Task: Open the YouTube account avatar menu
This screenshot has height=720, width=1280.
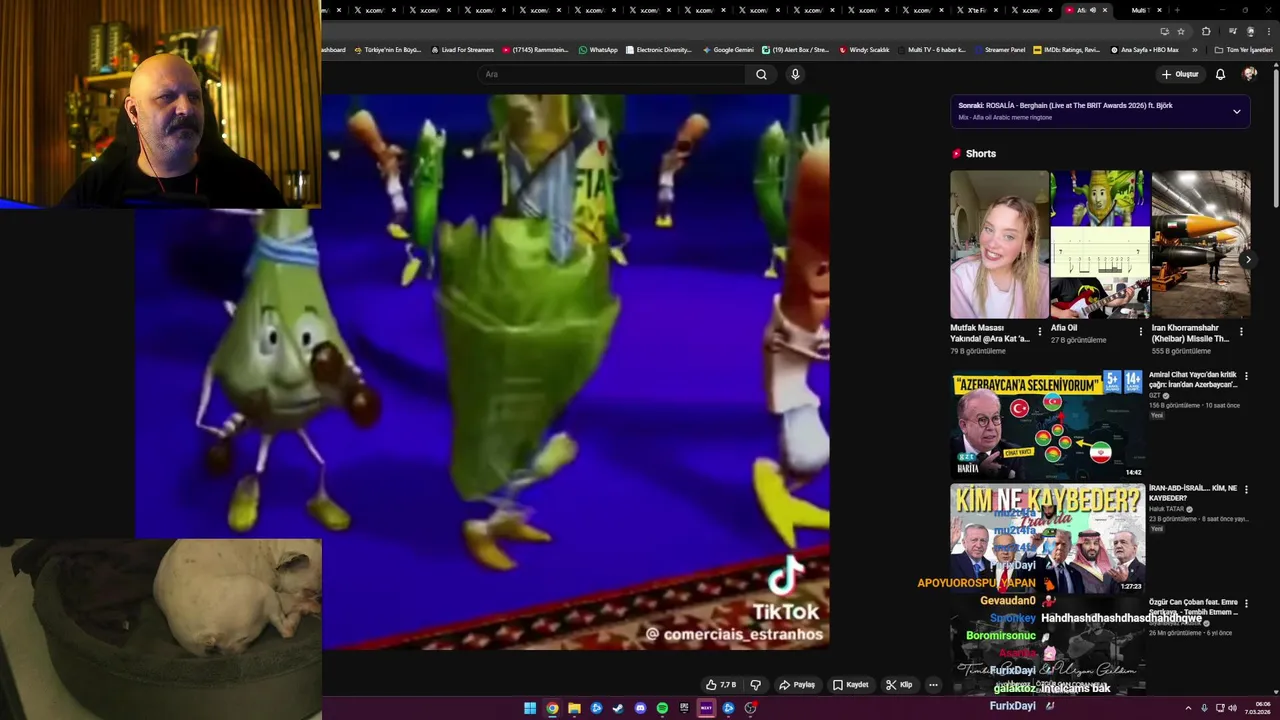Action: 1249,74
